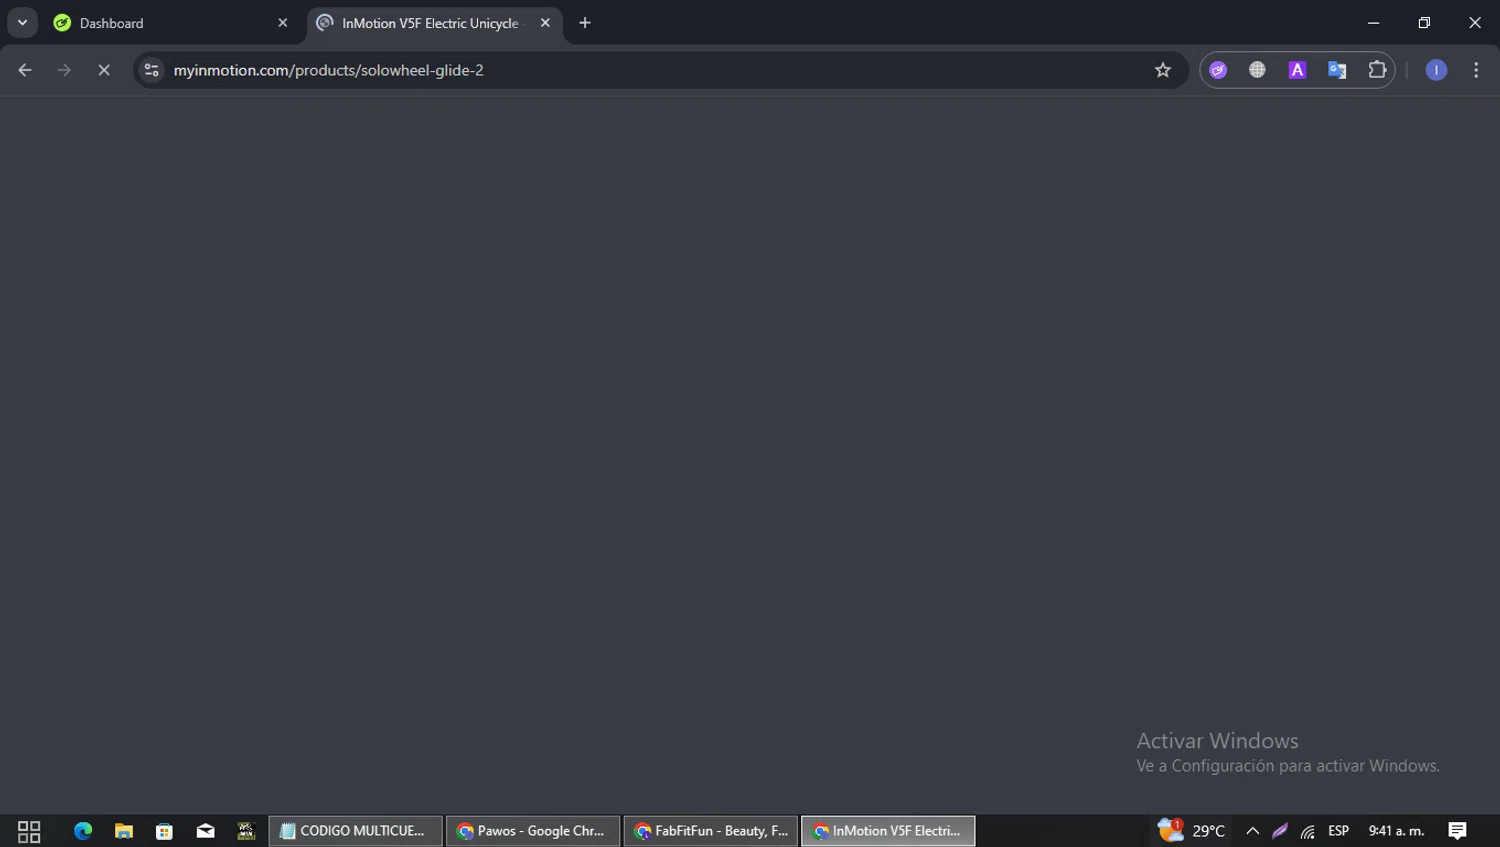Screen dimensions: 1500x847
Task: Open the Wi-Fi network panel
Action: [1308, 831]
